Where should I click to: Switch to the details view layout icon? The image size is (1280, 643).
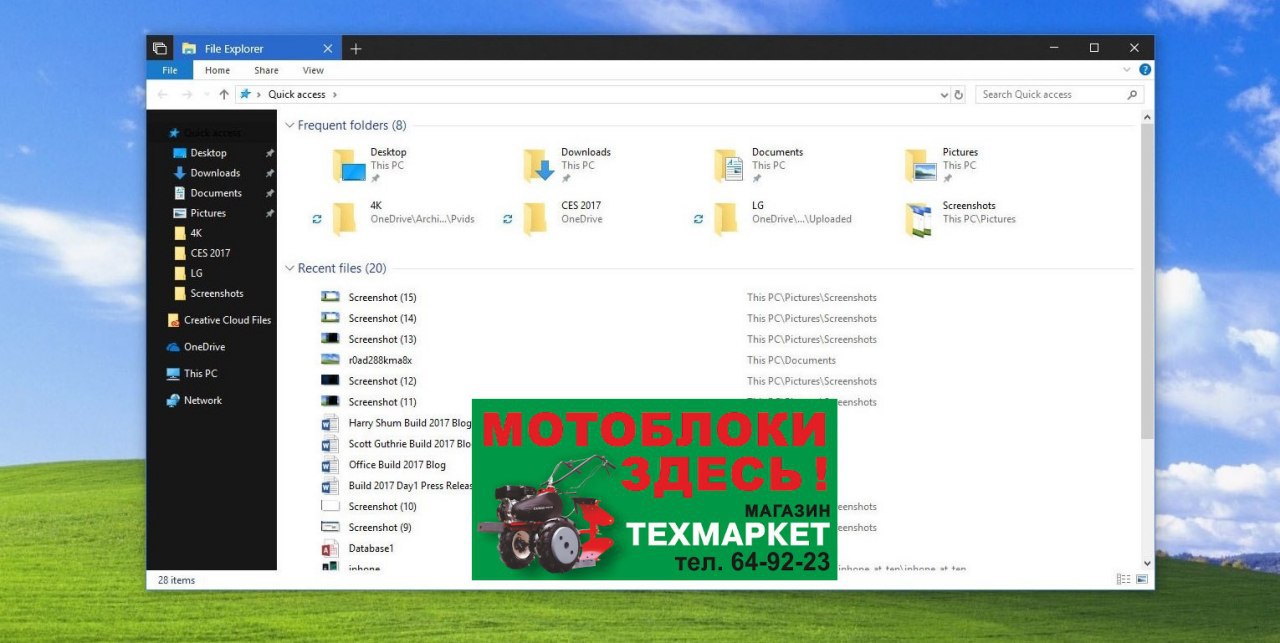coord(1123,580)
